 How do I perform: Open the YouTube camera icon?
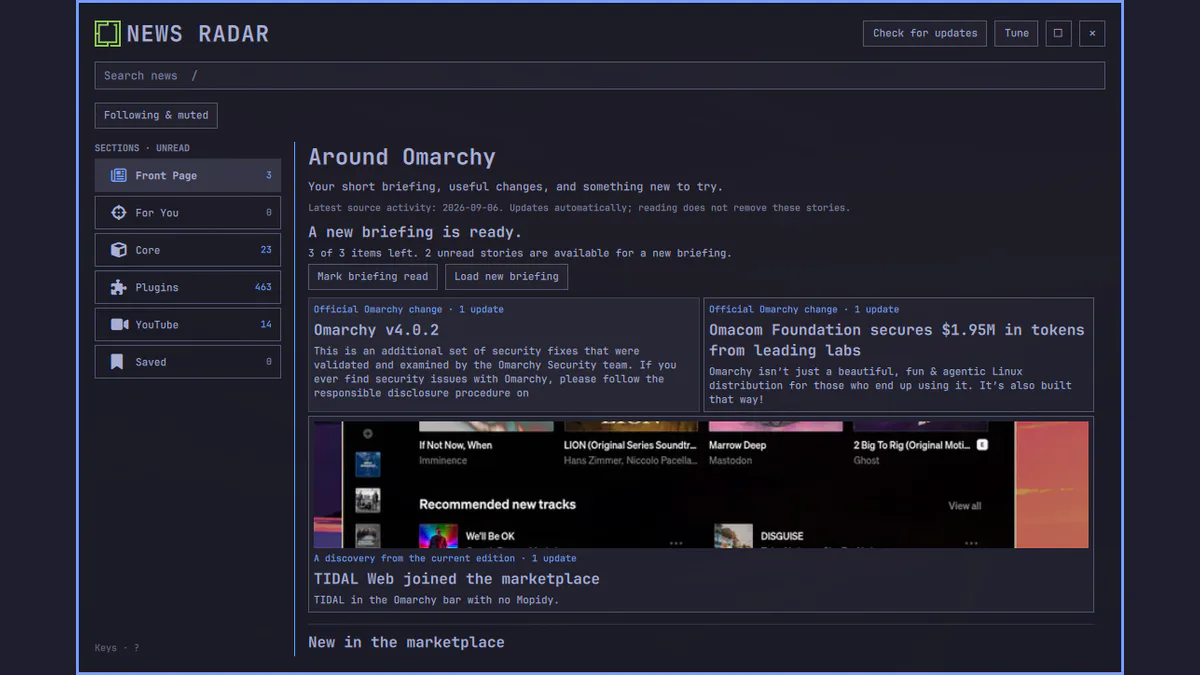[119, 325]
